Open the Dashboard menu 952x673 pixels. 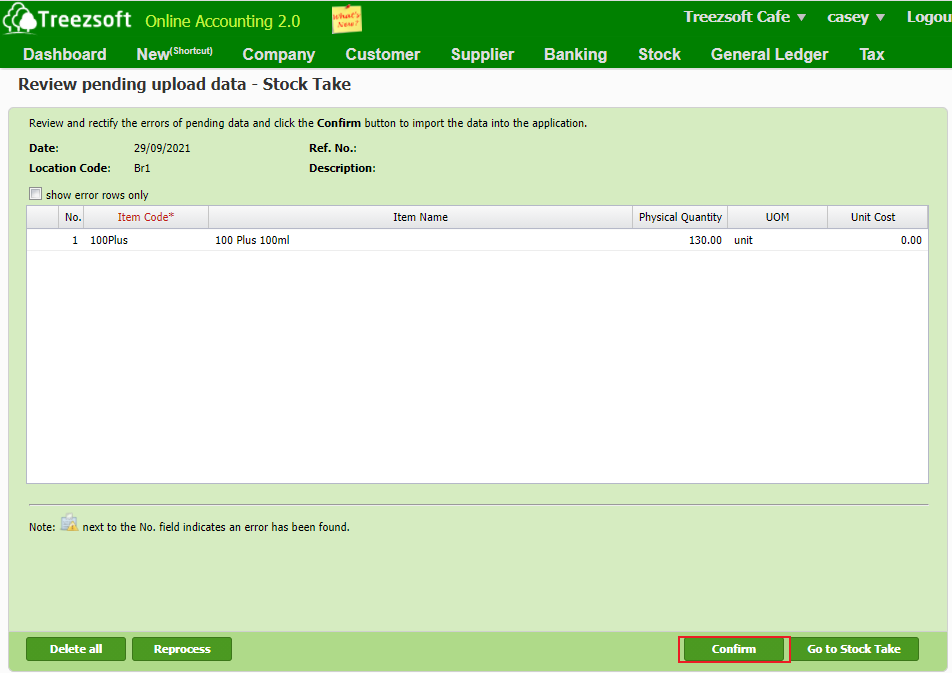coord(65,54)
